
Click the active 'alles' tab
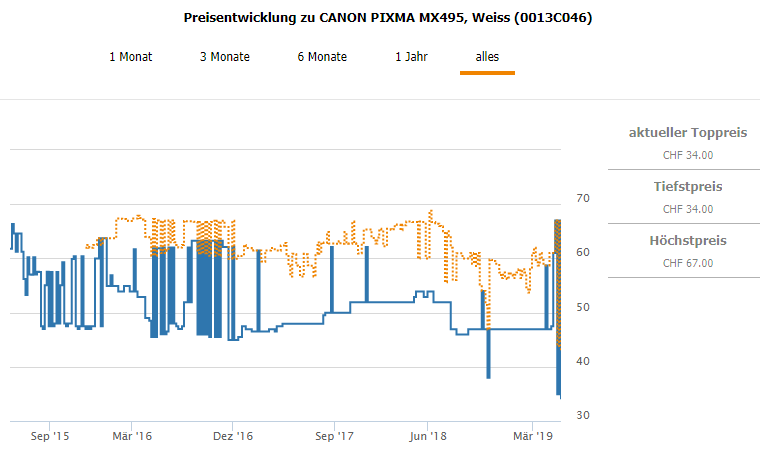487,57
